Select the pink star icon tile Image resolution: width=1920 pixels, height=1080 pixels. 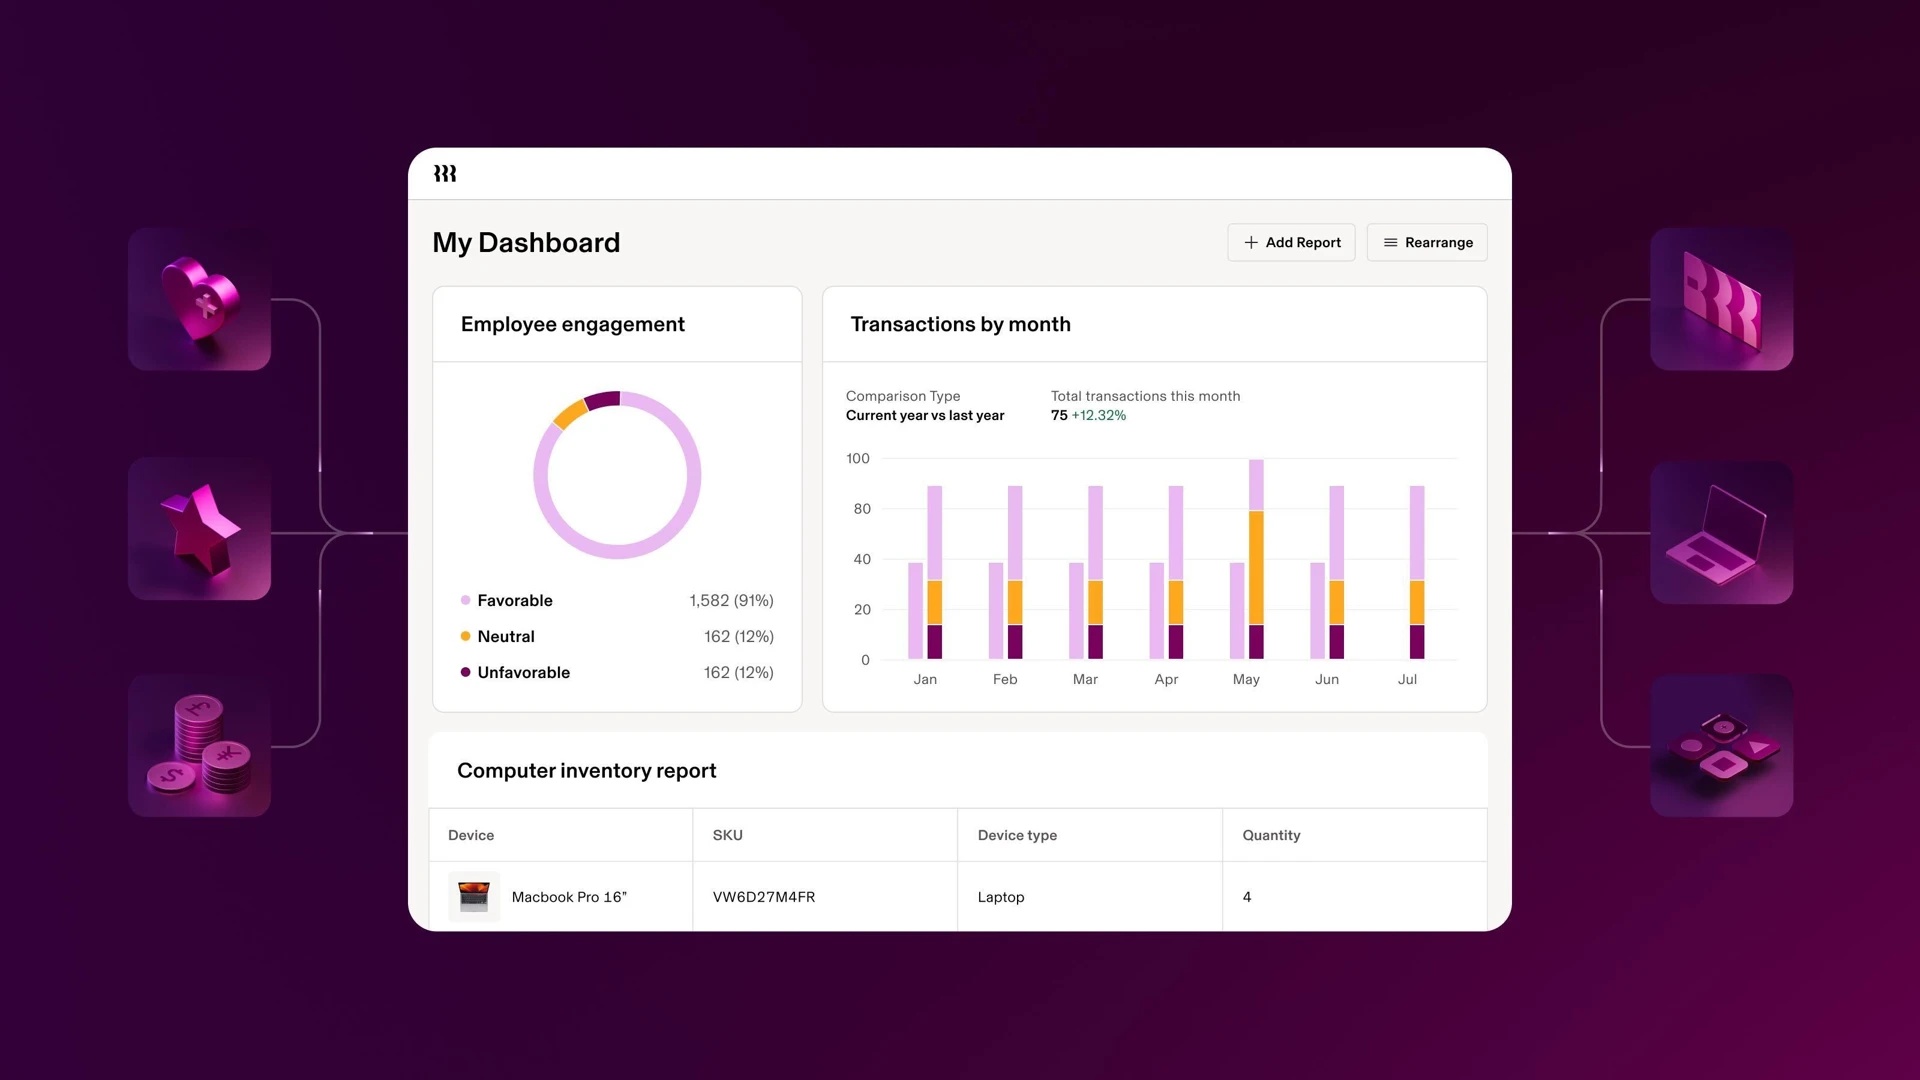[x=200, y=529]
